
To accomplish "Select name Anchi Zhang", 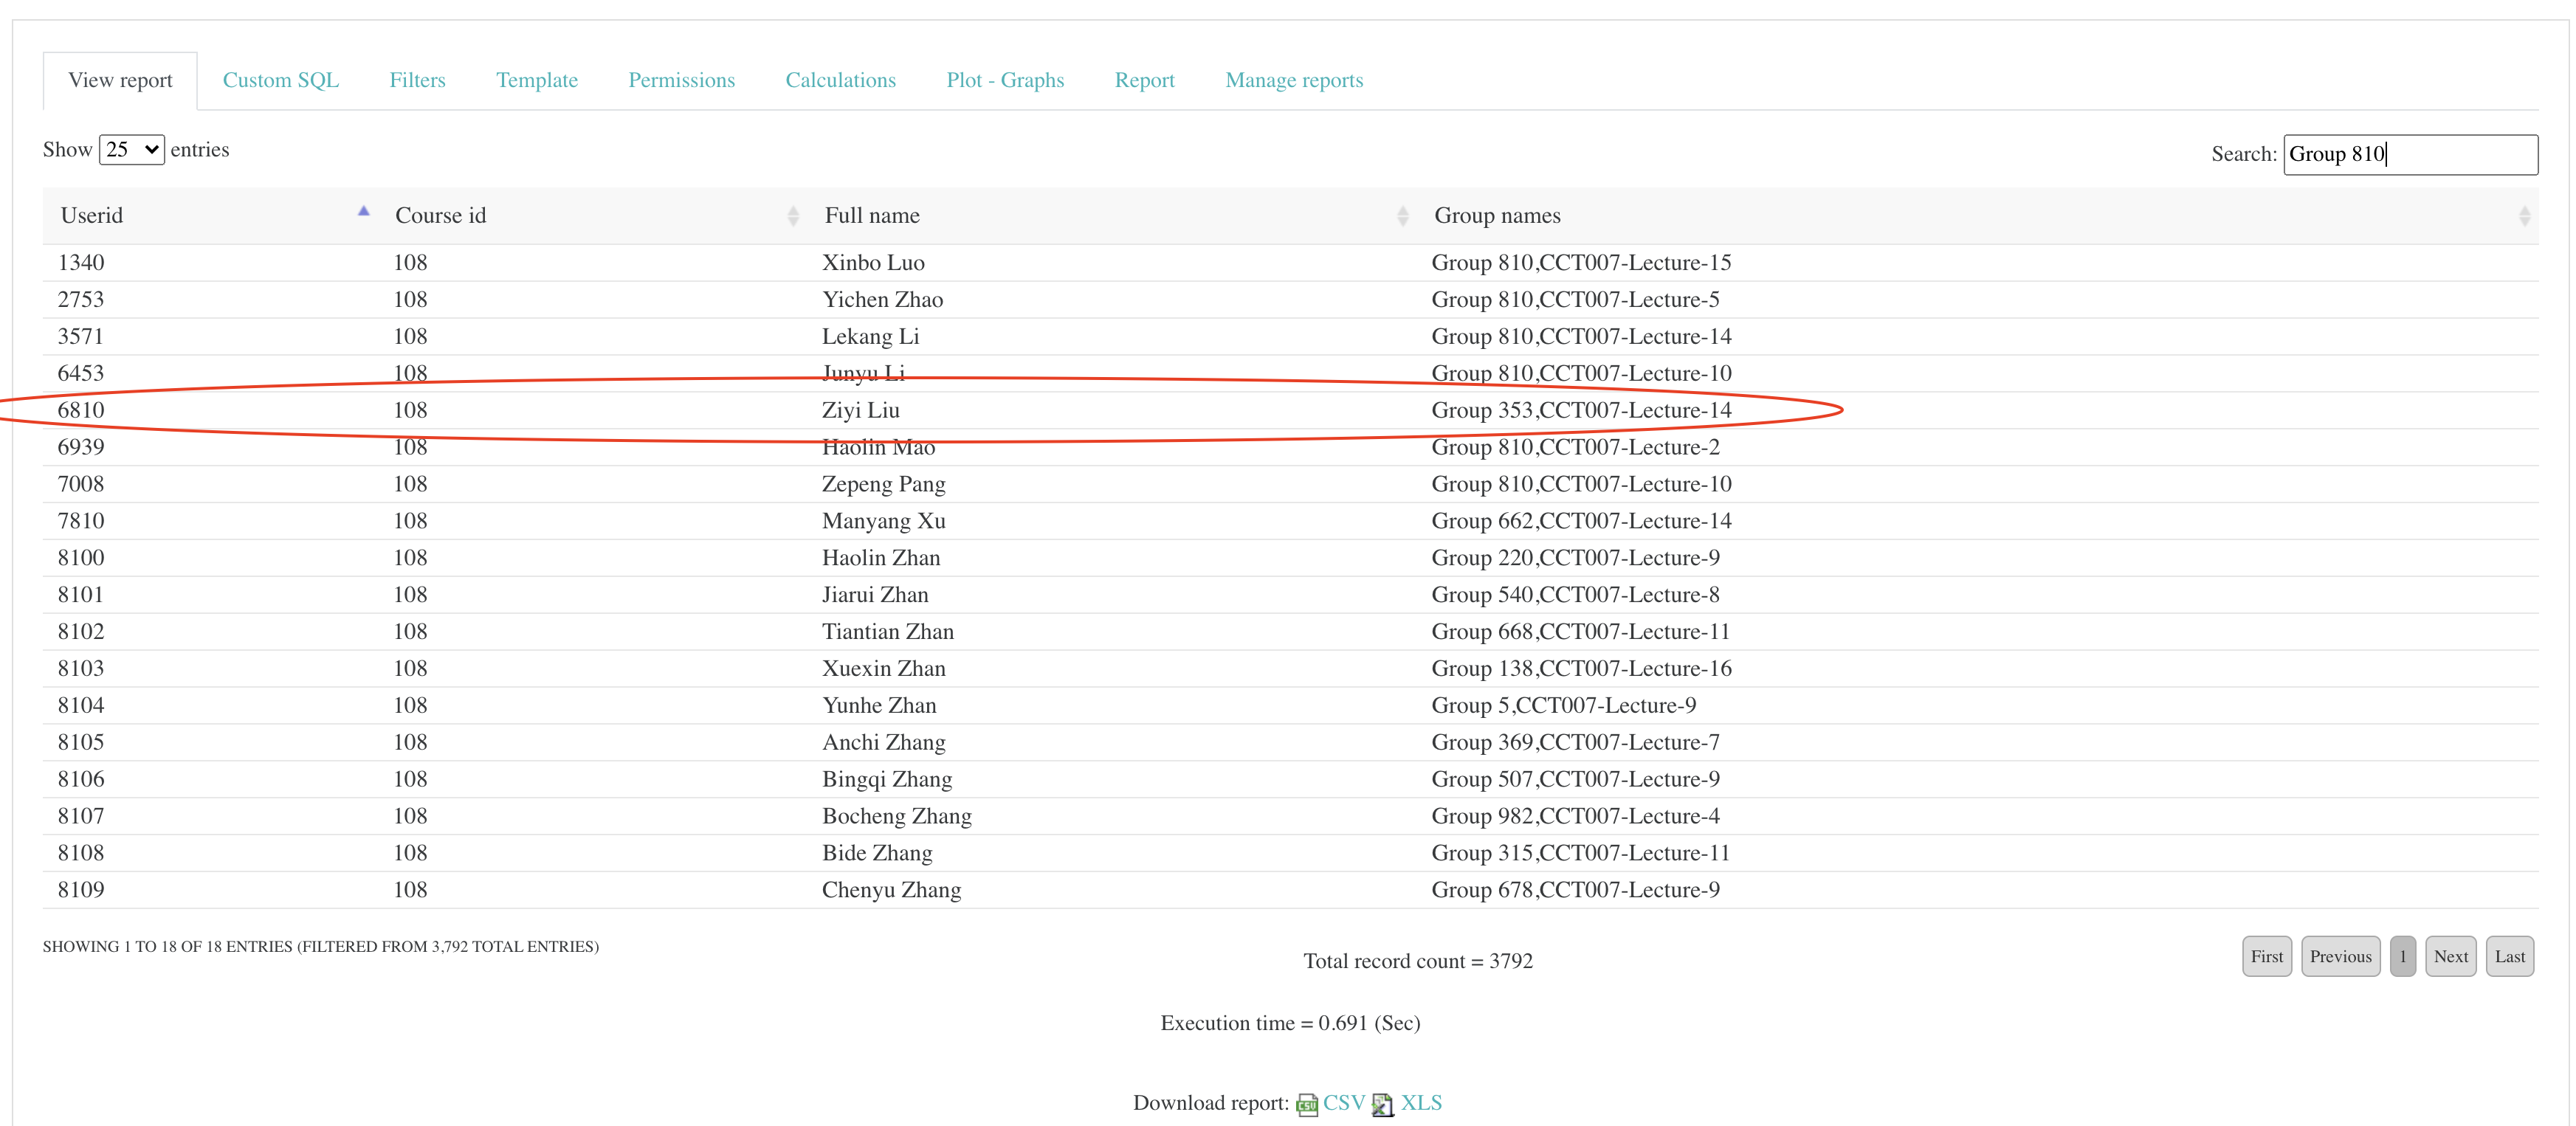I will 883,743.
